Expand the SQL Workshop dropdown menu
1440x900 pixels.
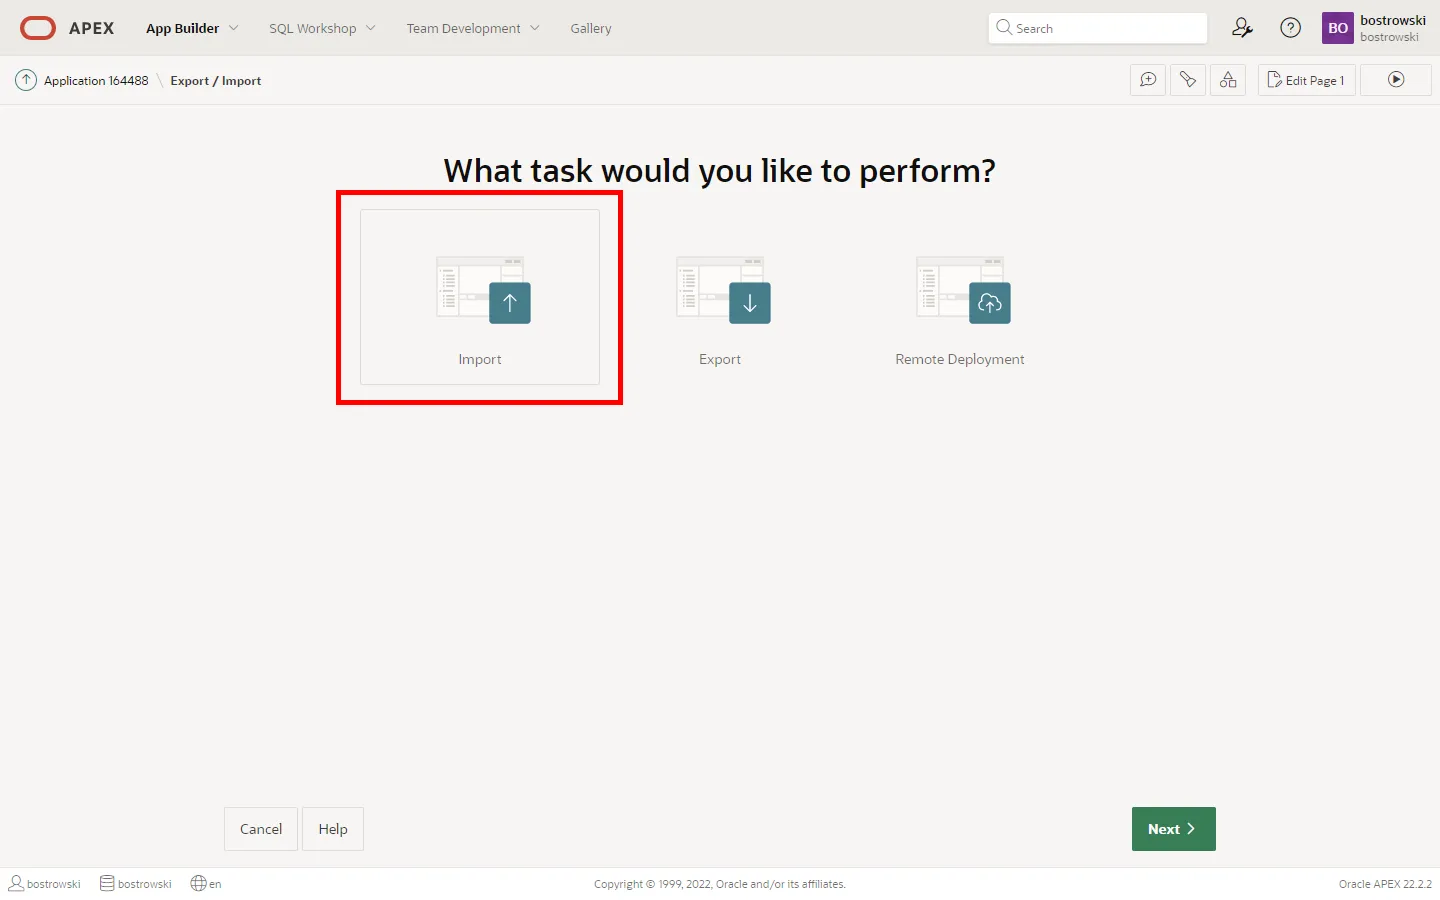pos(322,28)
